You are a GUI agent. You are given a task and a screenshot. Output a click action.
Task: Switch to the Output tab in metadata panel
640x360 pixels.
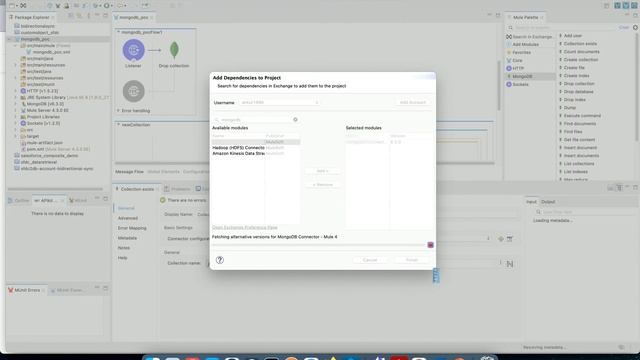(548, 202)
